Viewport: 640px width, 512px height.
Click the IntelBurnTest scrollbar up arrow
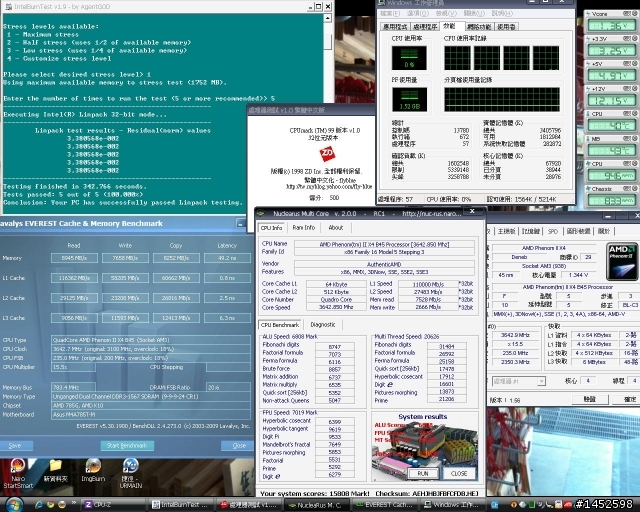pos(327,18)
